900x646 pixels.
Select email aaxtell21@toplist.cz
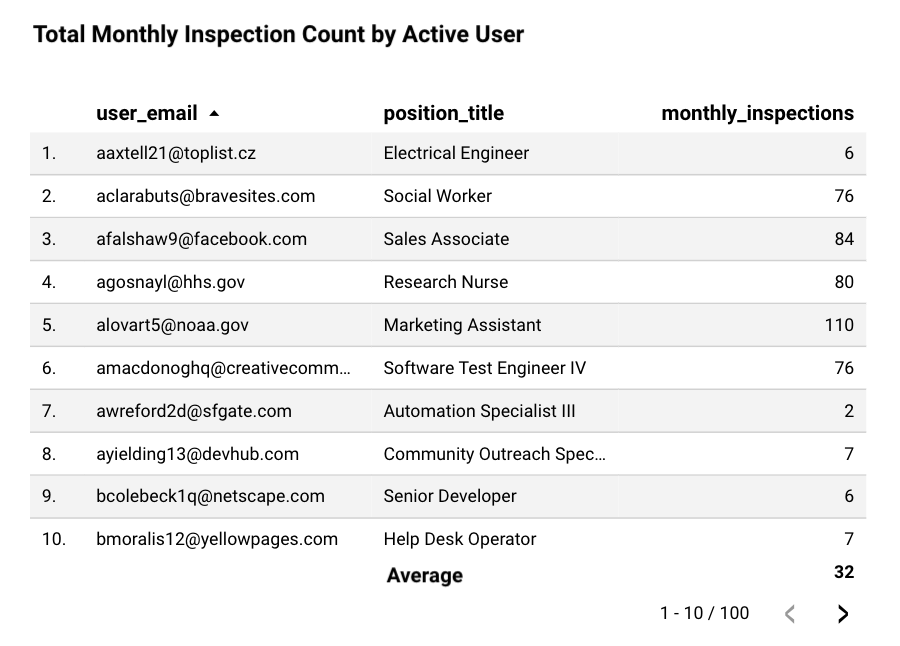(x=176, y=153)
